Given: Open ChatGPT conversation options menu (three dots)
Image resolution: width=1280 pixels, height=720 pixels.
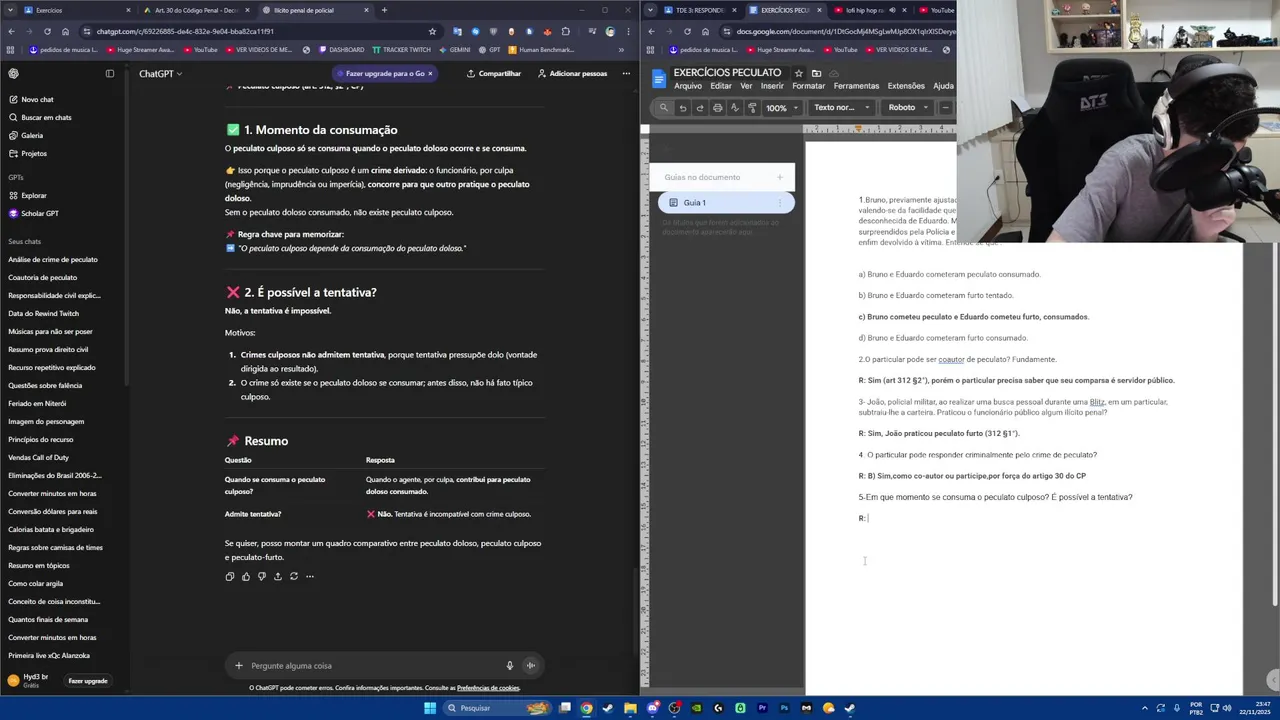Looking at the screenshot, I should (626, 73).
